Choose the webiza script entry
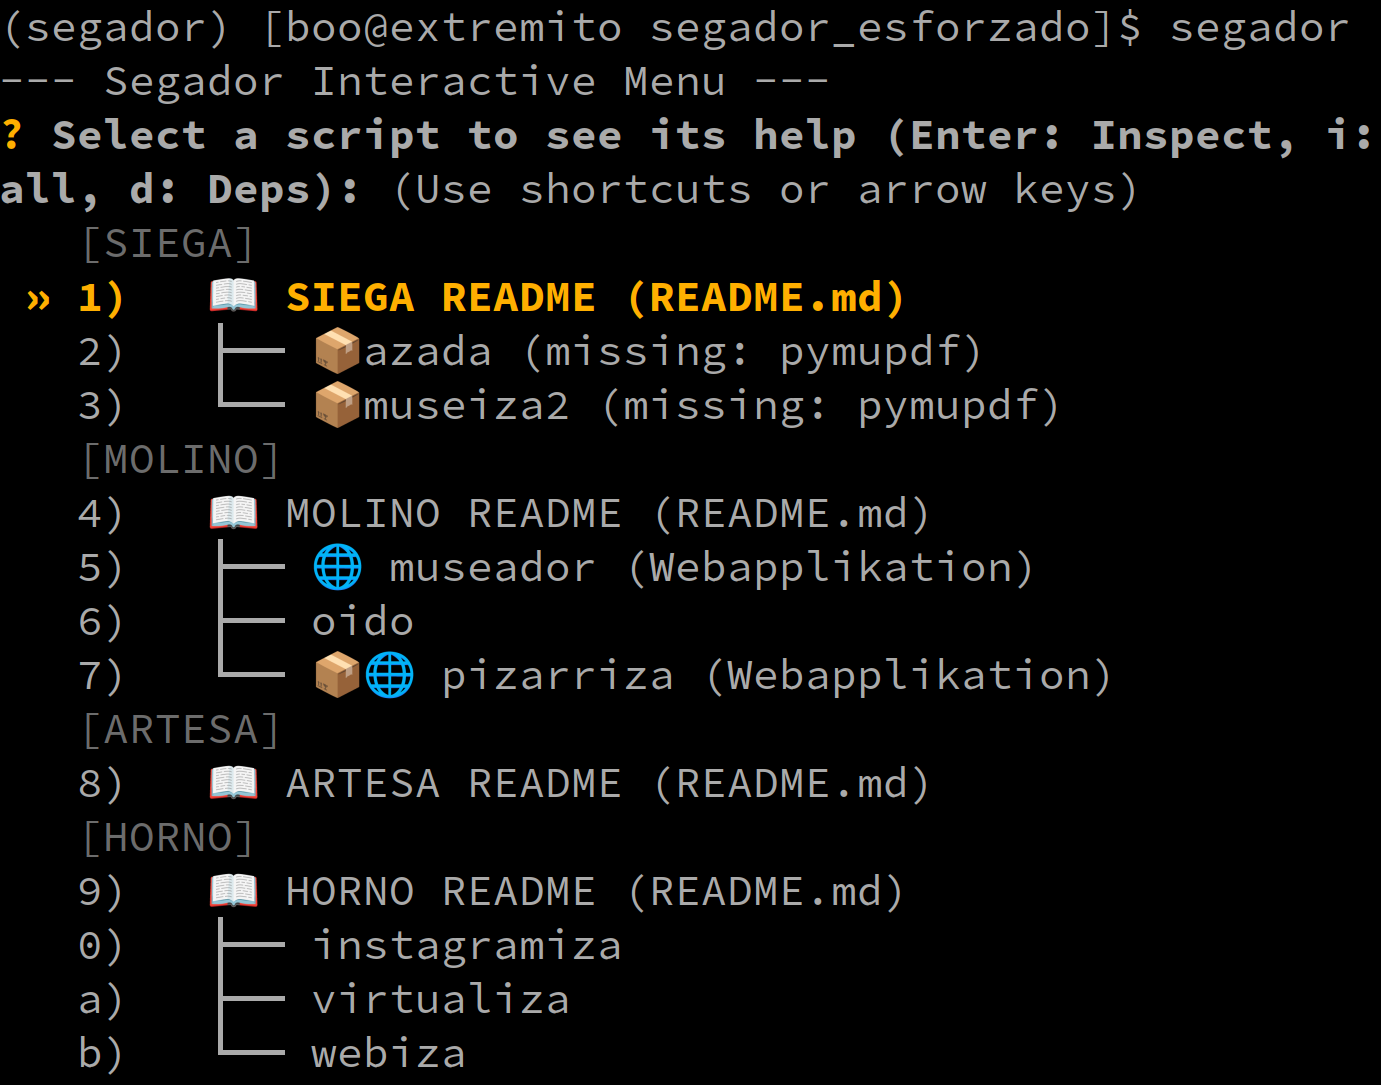This screenshot has height=1085, width=1381. pos(388,1054)
